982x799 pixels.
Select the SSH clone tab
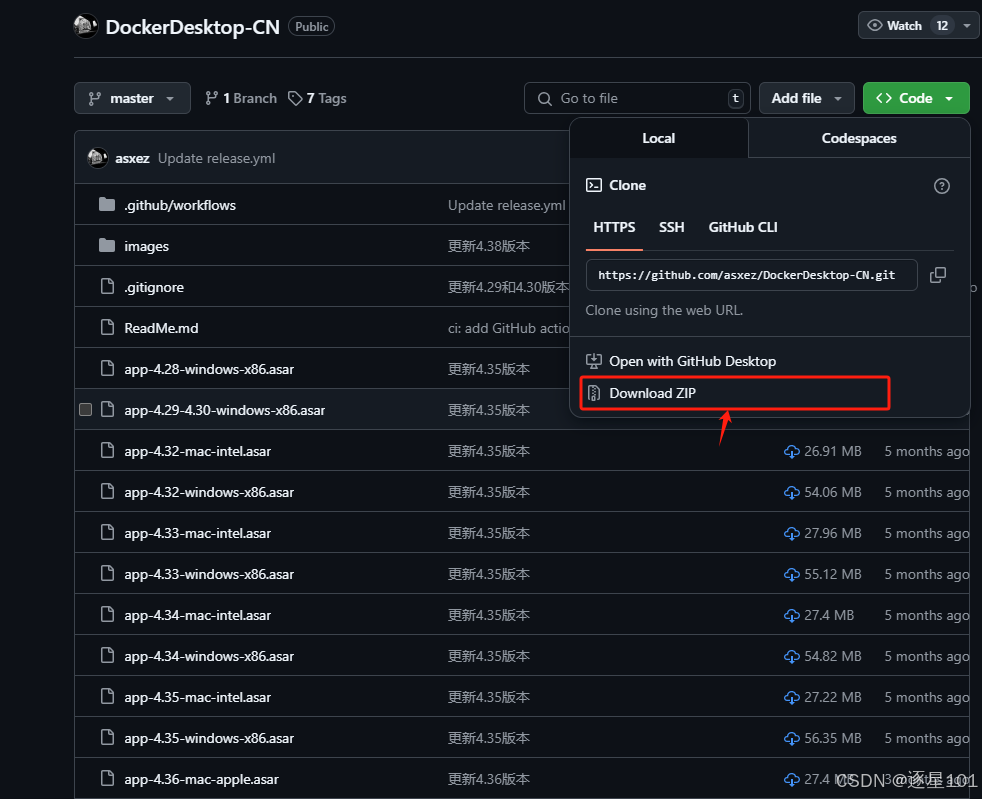tap(671, 227)
